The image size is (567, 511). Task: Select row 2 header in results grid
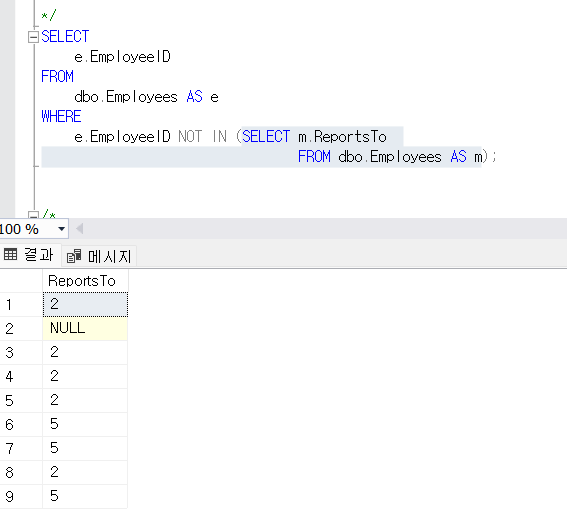click(21, 328)
